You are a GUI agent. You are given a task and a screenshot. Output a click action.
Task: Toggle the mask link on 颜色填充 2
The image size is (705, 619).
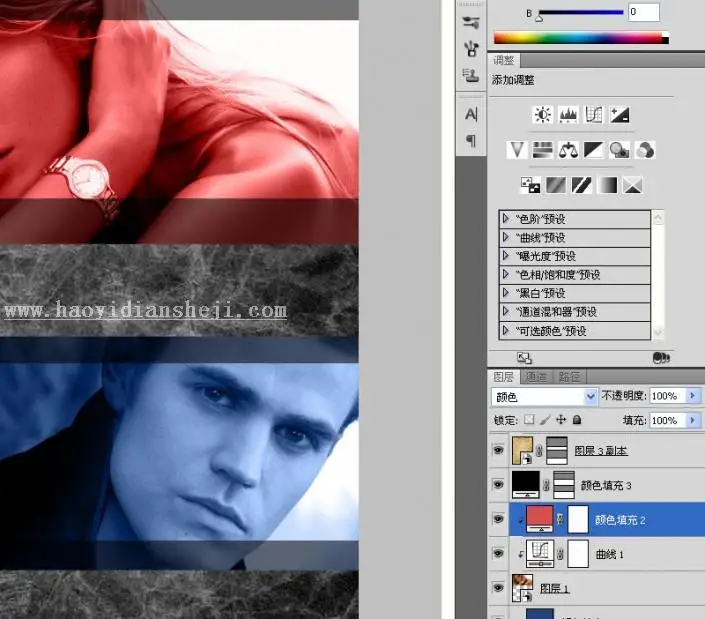pos(560,520)
